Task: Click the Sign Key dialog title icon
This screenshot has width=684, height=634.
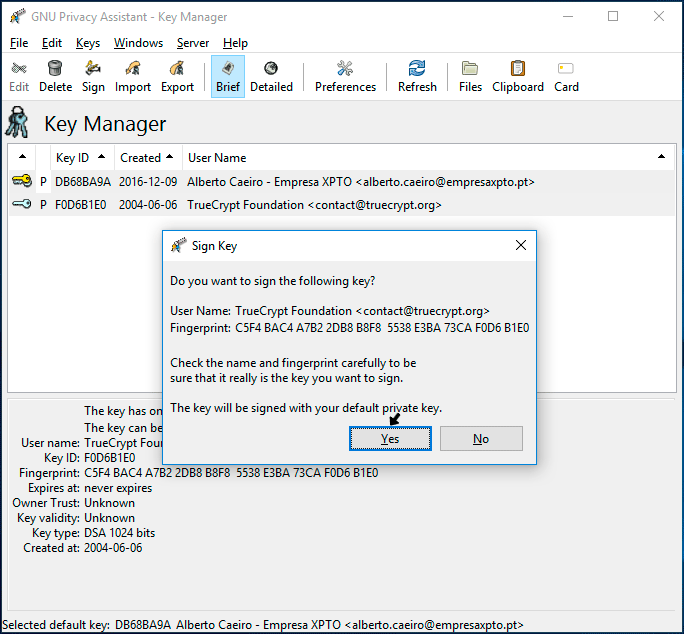Action: click(x=178, y=245)
